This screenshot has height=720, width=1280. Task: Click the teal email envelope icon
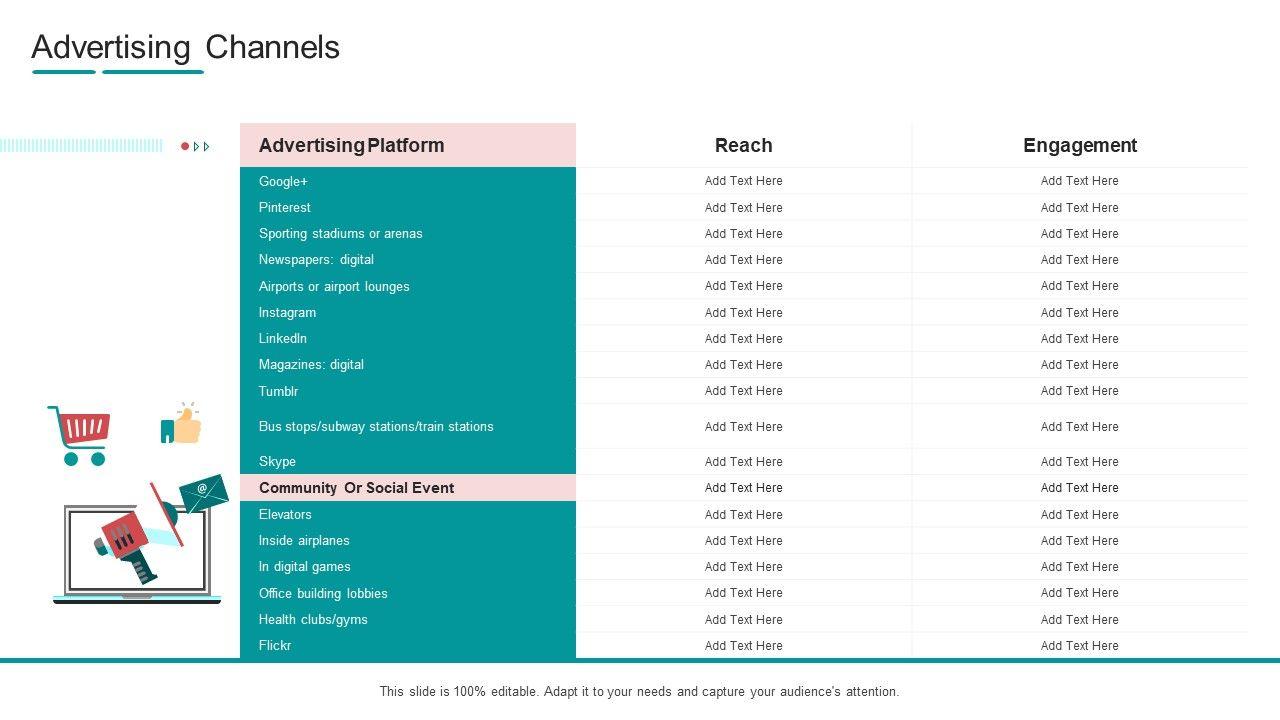(x=204, y=492)
